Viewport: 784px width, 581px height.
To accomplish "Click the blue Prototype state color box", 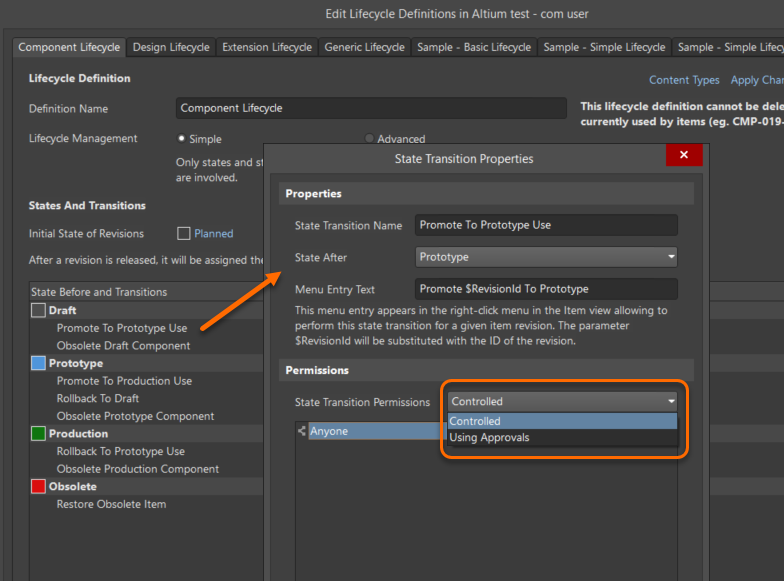I will pos(38,364).
